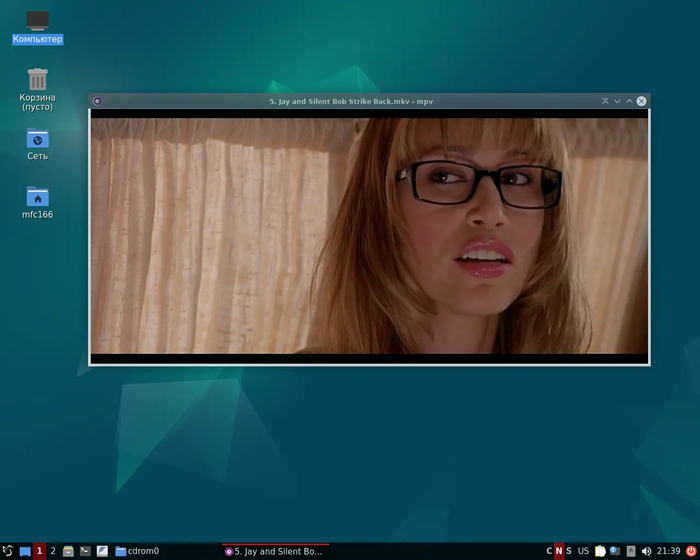The image size is (700, 560).
Task: Toggle Caps Lock indicator C
Action: [549, 551]
